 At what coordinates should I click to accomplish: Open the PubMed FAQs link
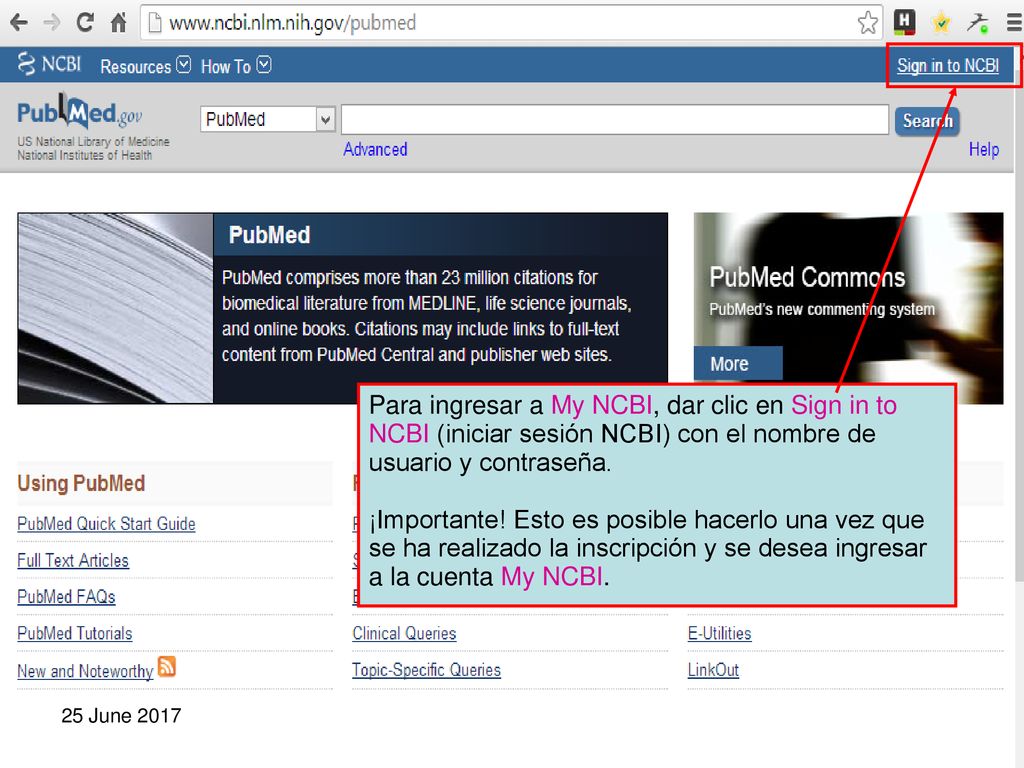67,597
